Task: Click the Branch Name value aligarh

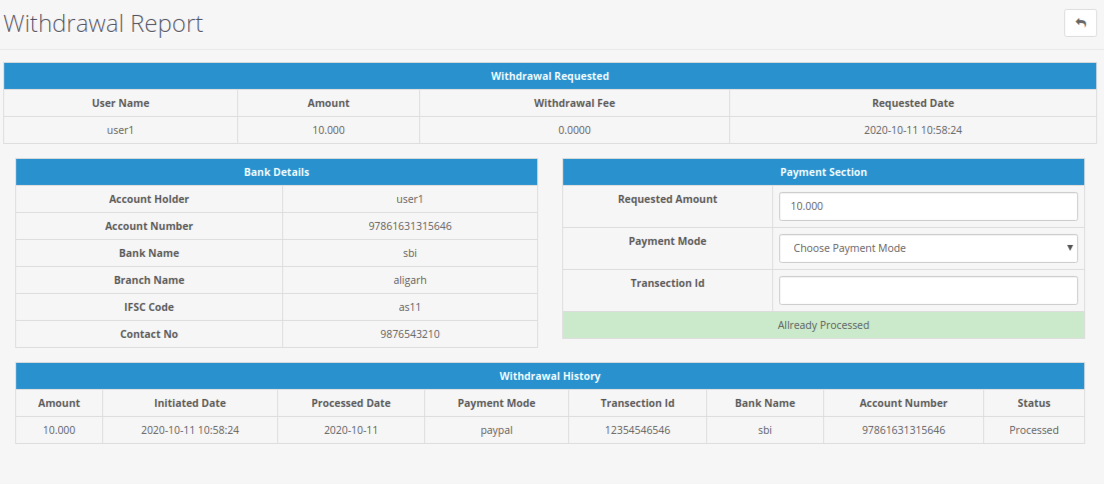Action: [410, 280]
